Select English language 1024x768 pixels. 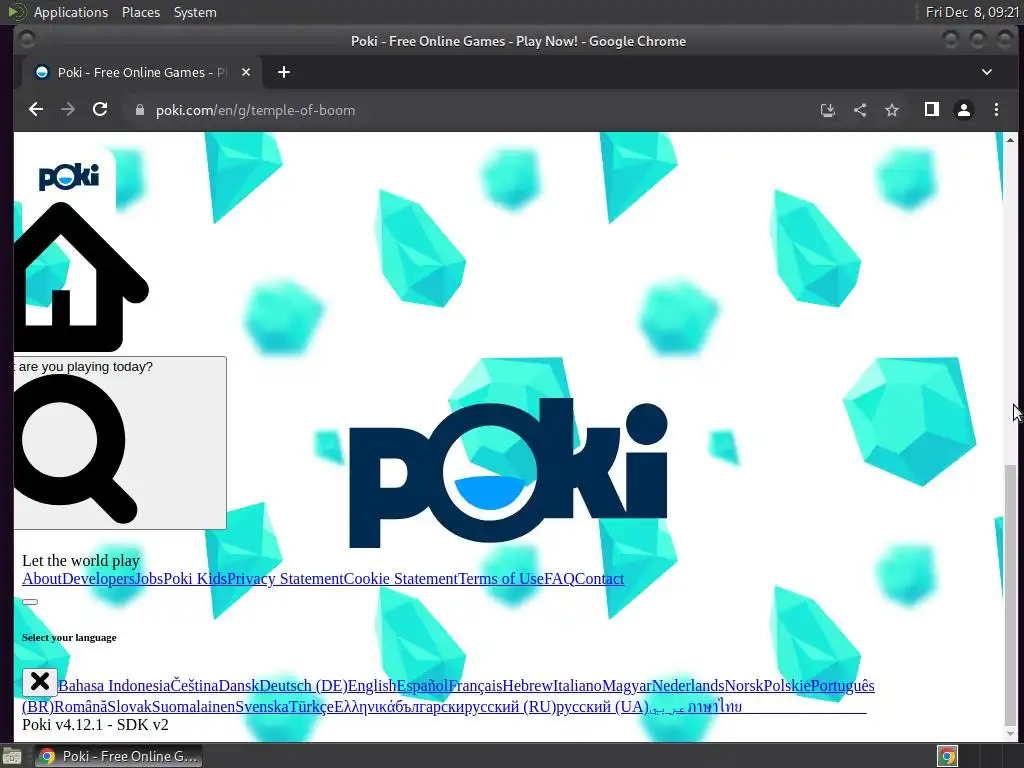[372, 686]
